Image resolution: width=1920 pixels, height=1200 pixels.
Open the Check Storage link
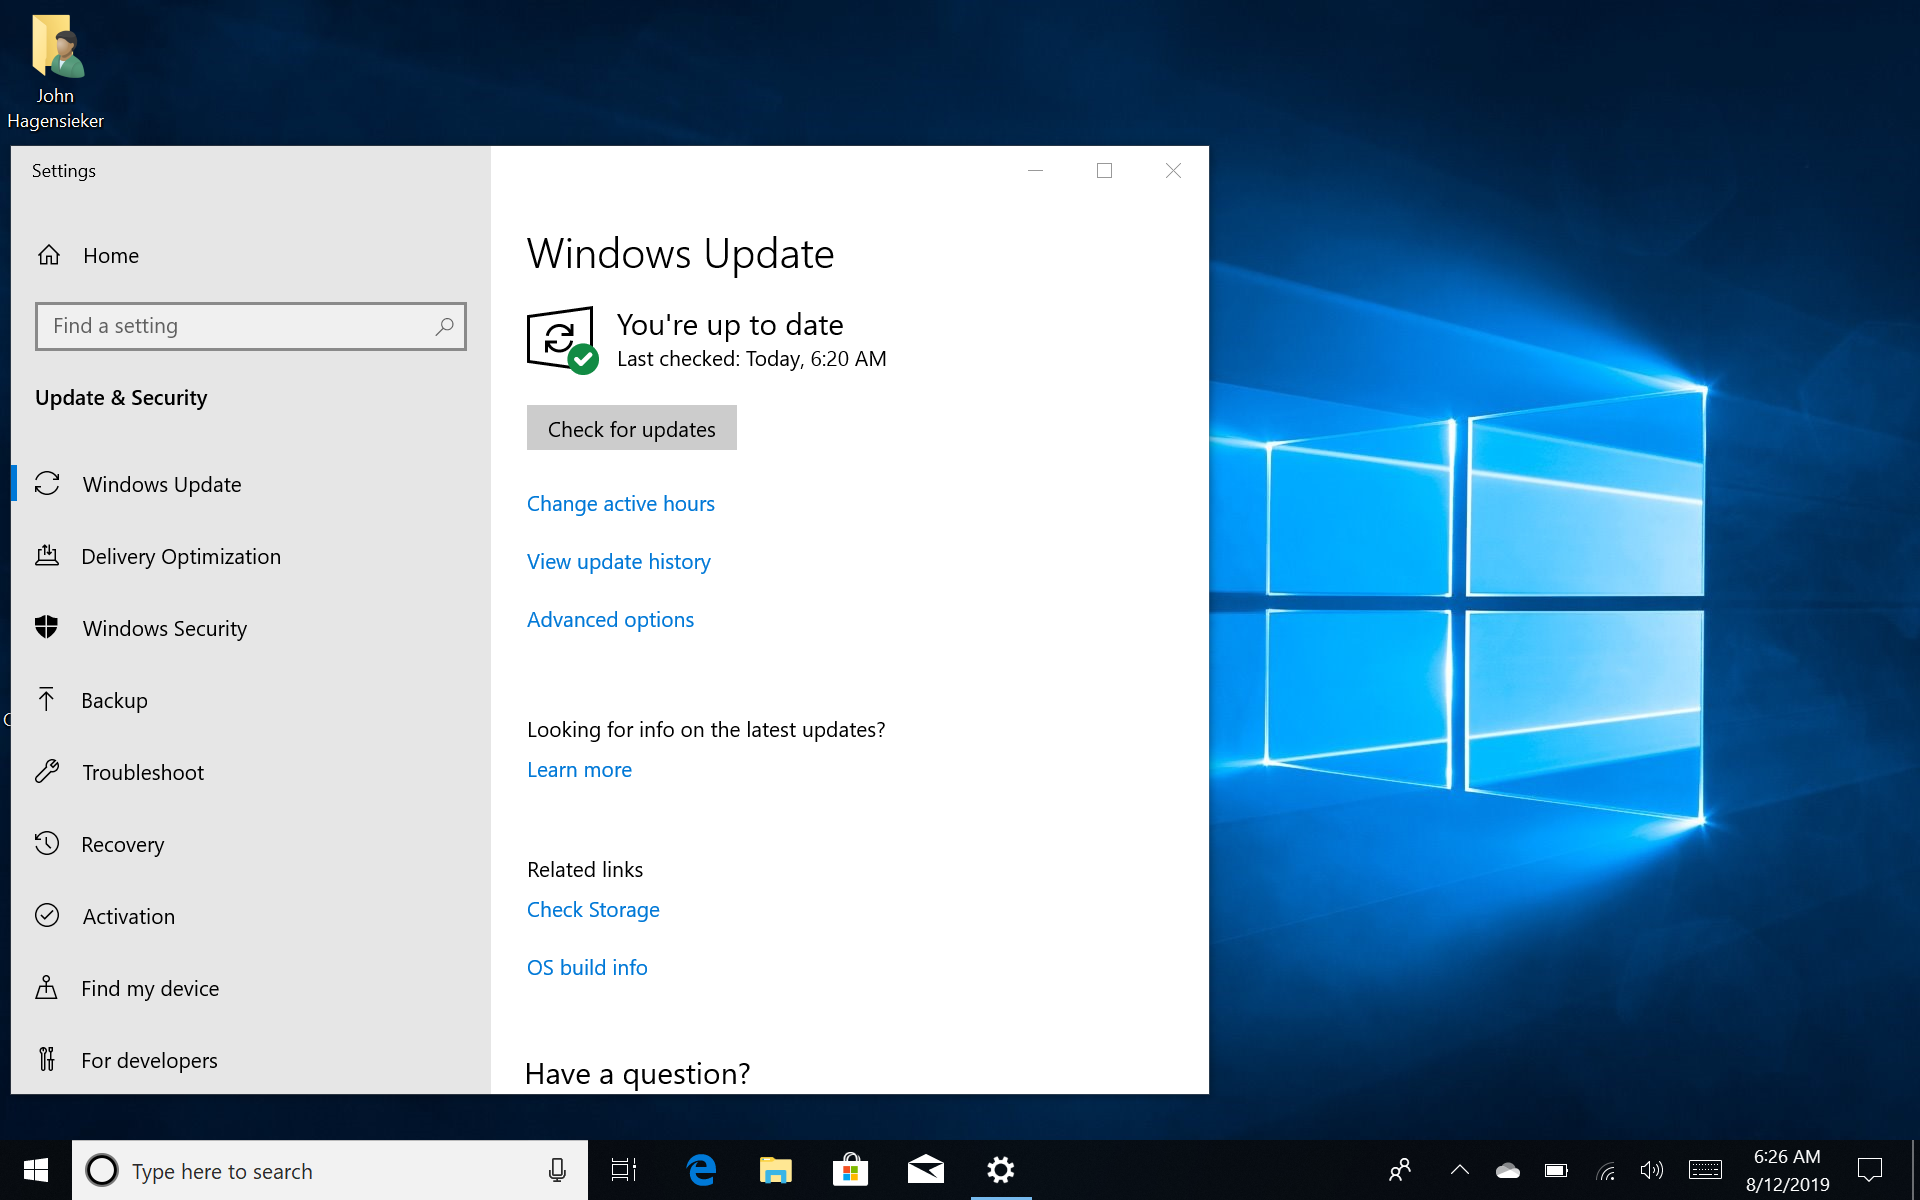[x=593, y=910]
